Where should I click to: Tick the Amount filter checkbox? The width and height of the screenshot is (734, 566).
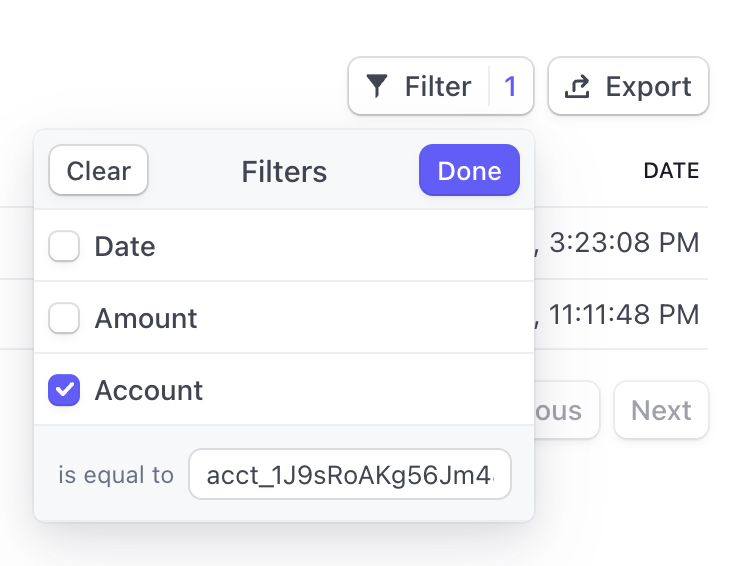64,318
